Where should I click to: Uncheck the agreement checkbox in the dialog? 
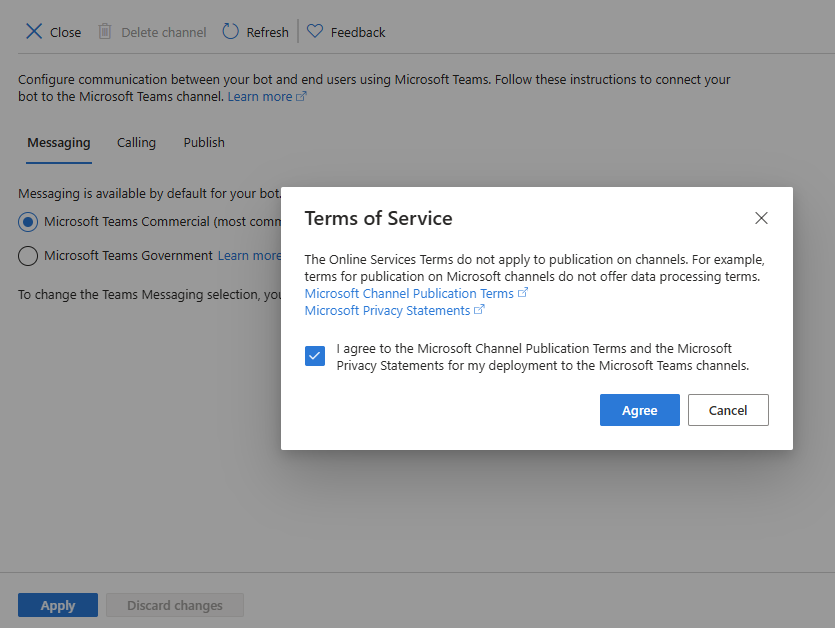(x=315, y=357)
